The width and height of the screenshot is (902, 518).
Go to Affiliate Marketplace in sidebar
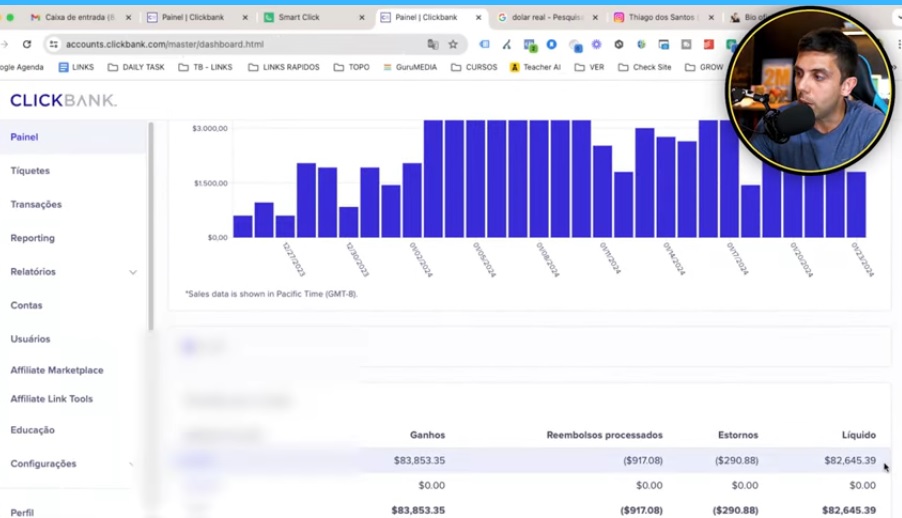(x=57, y=370)
